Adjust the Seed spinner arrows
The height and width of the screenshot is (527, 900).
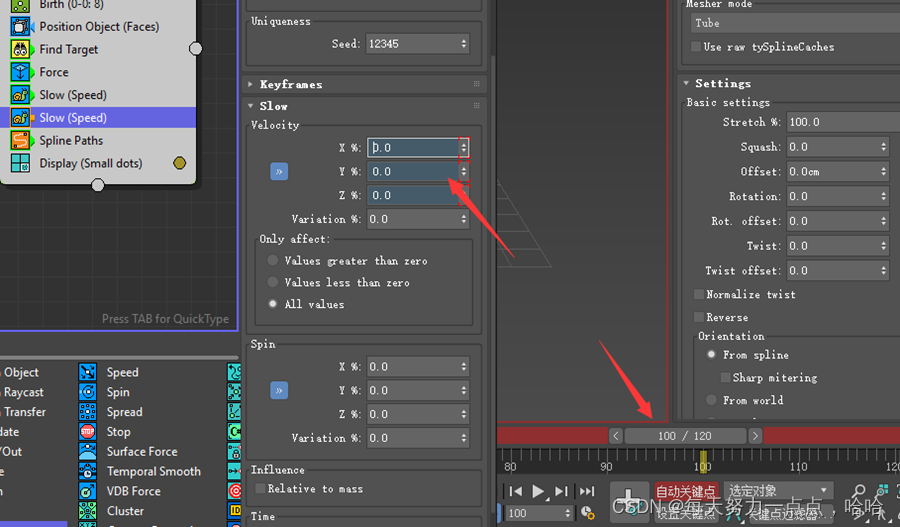click(x=464, y=44)
